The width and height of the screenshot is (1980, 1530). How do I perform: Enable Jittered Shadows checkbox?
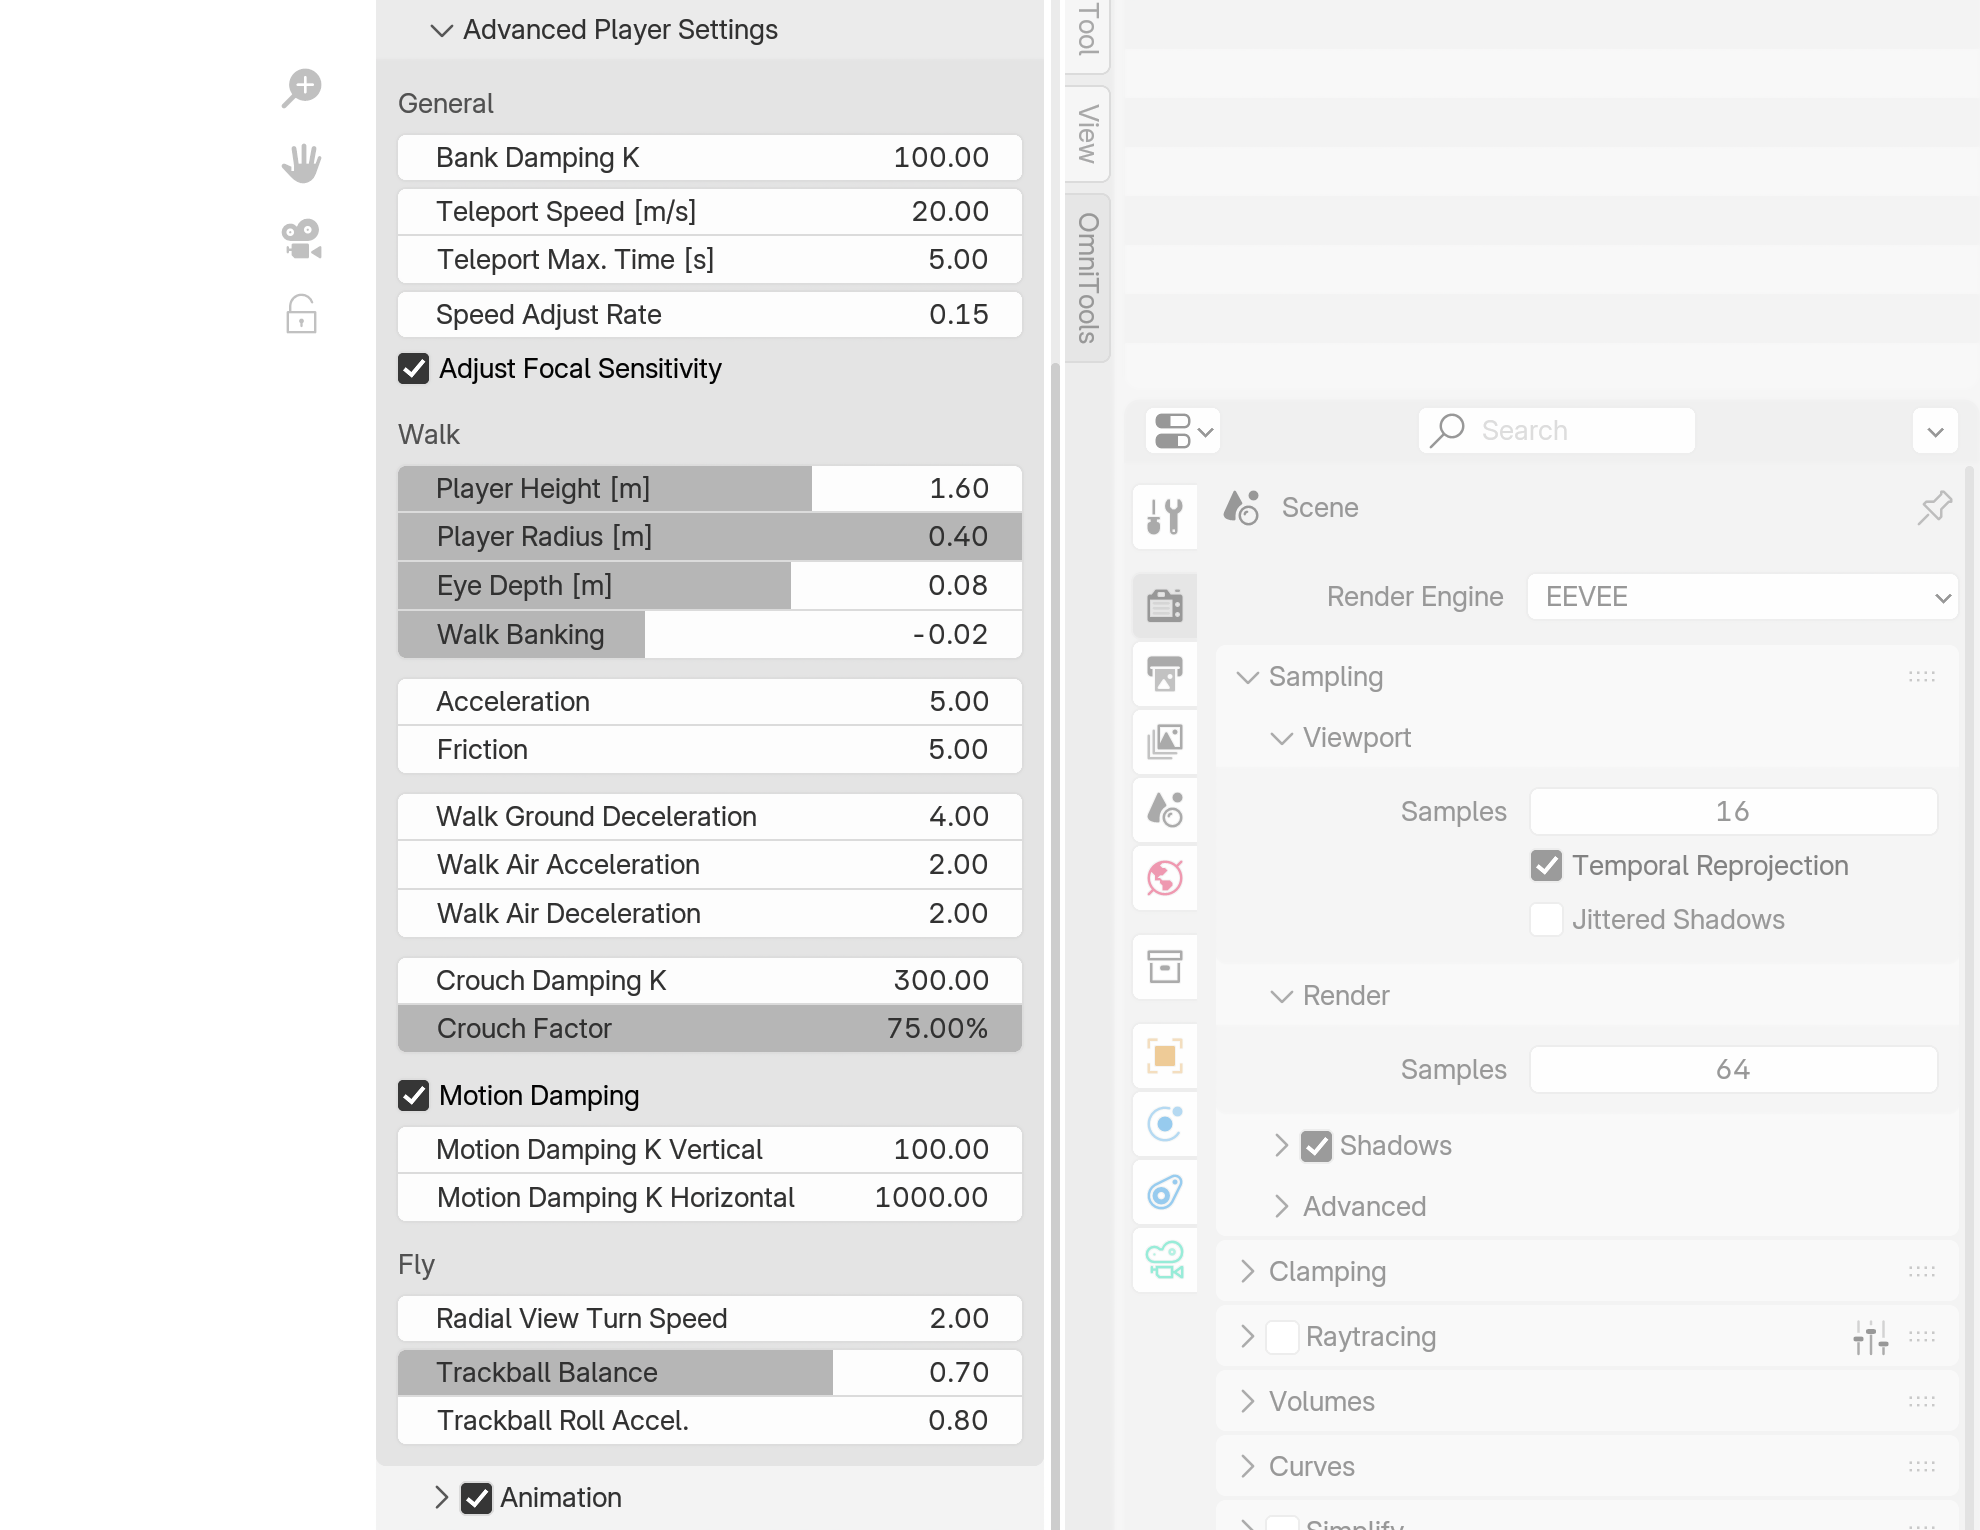pyautogui.click(x=1546, y=920)
